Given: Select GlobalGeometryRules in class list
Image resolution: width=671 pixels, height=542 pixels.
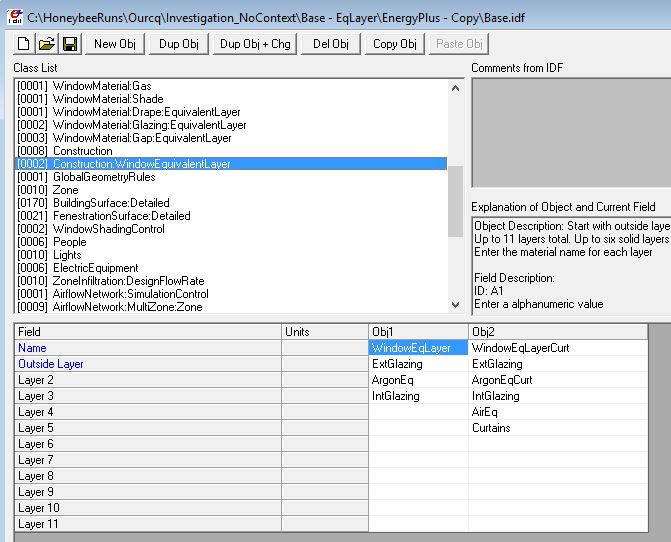Looking at the screenshot, I should click(231, 177).
